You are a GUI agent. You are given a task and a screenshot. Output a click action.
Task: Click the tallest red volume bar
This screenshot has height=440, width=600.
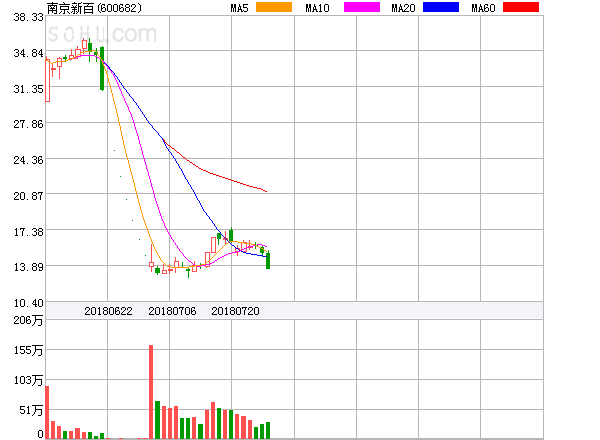151,392
